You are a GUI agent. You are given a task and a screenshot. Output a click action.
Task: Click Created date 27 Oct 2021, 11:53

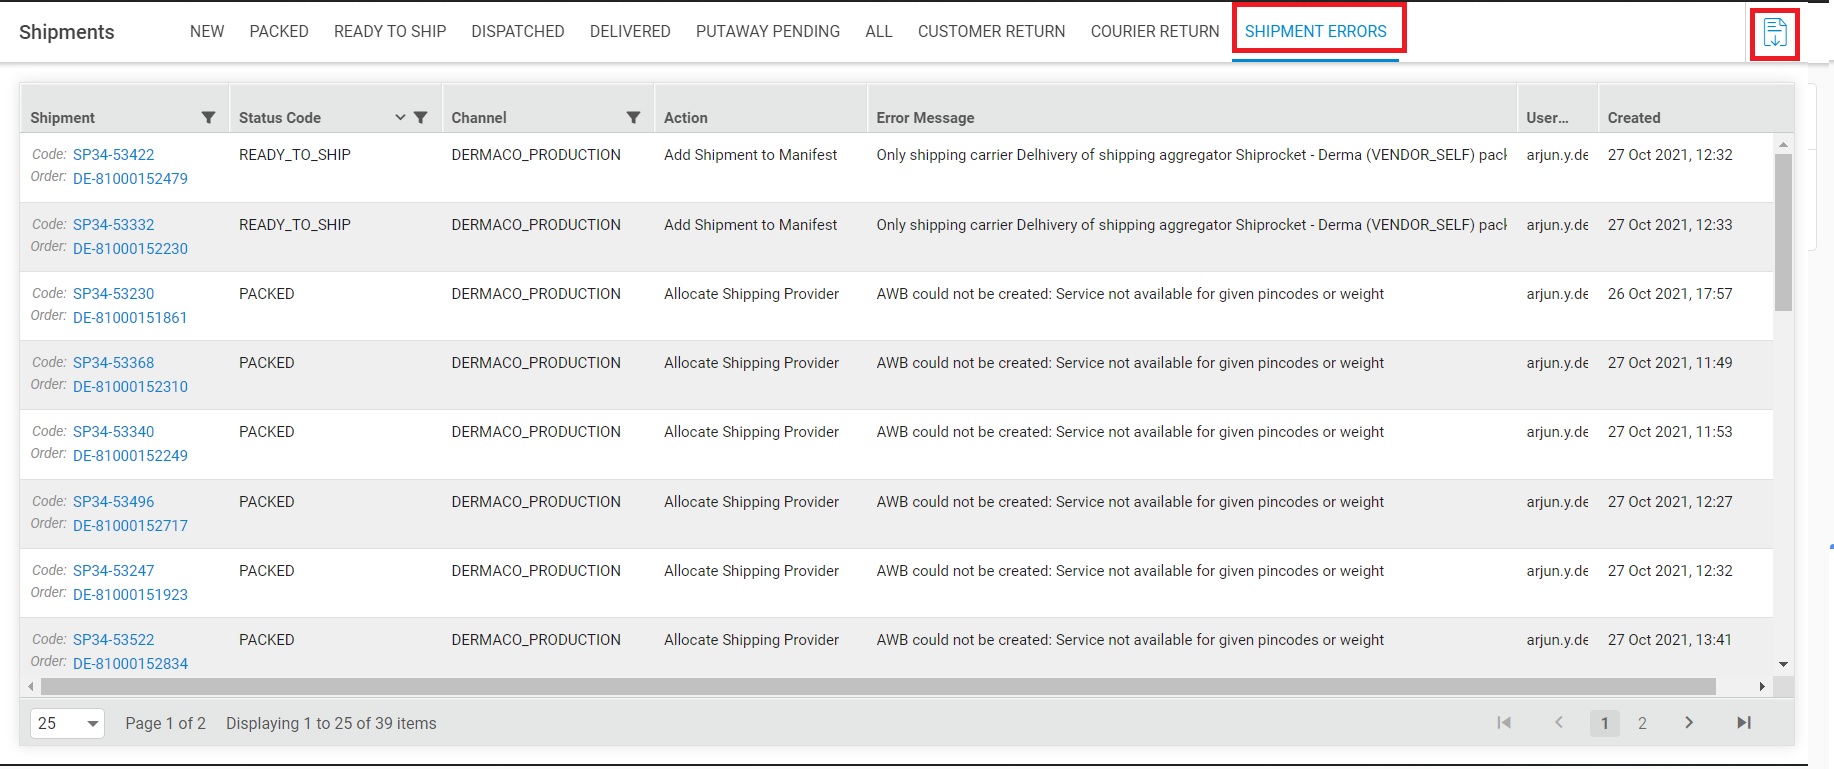[x=1670, y=432]
